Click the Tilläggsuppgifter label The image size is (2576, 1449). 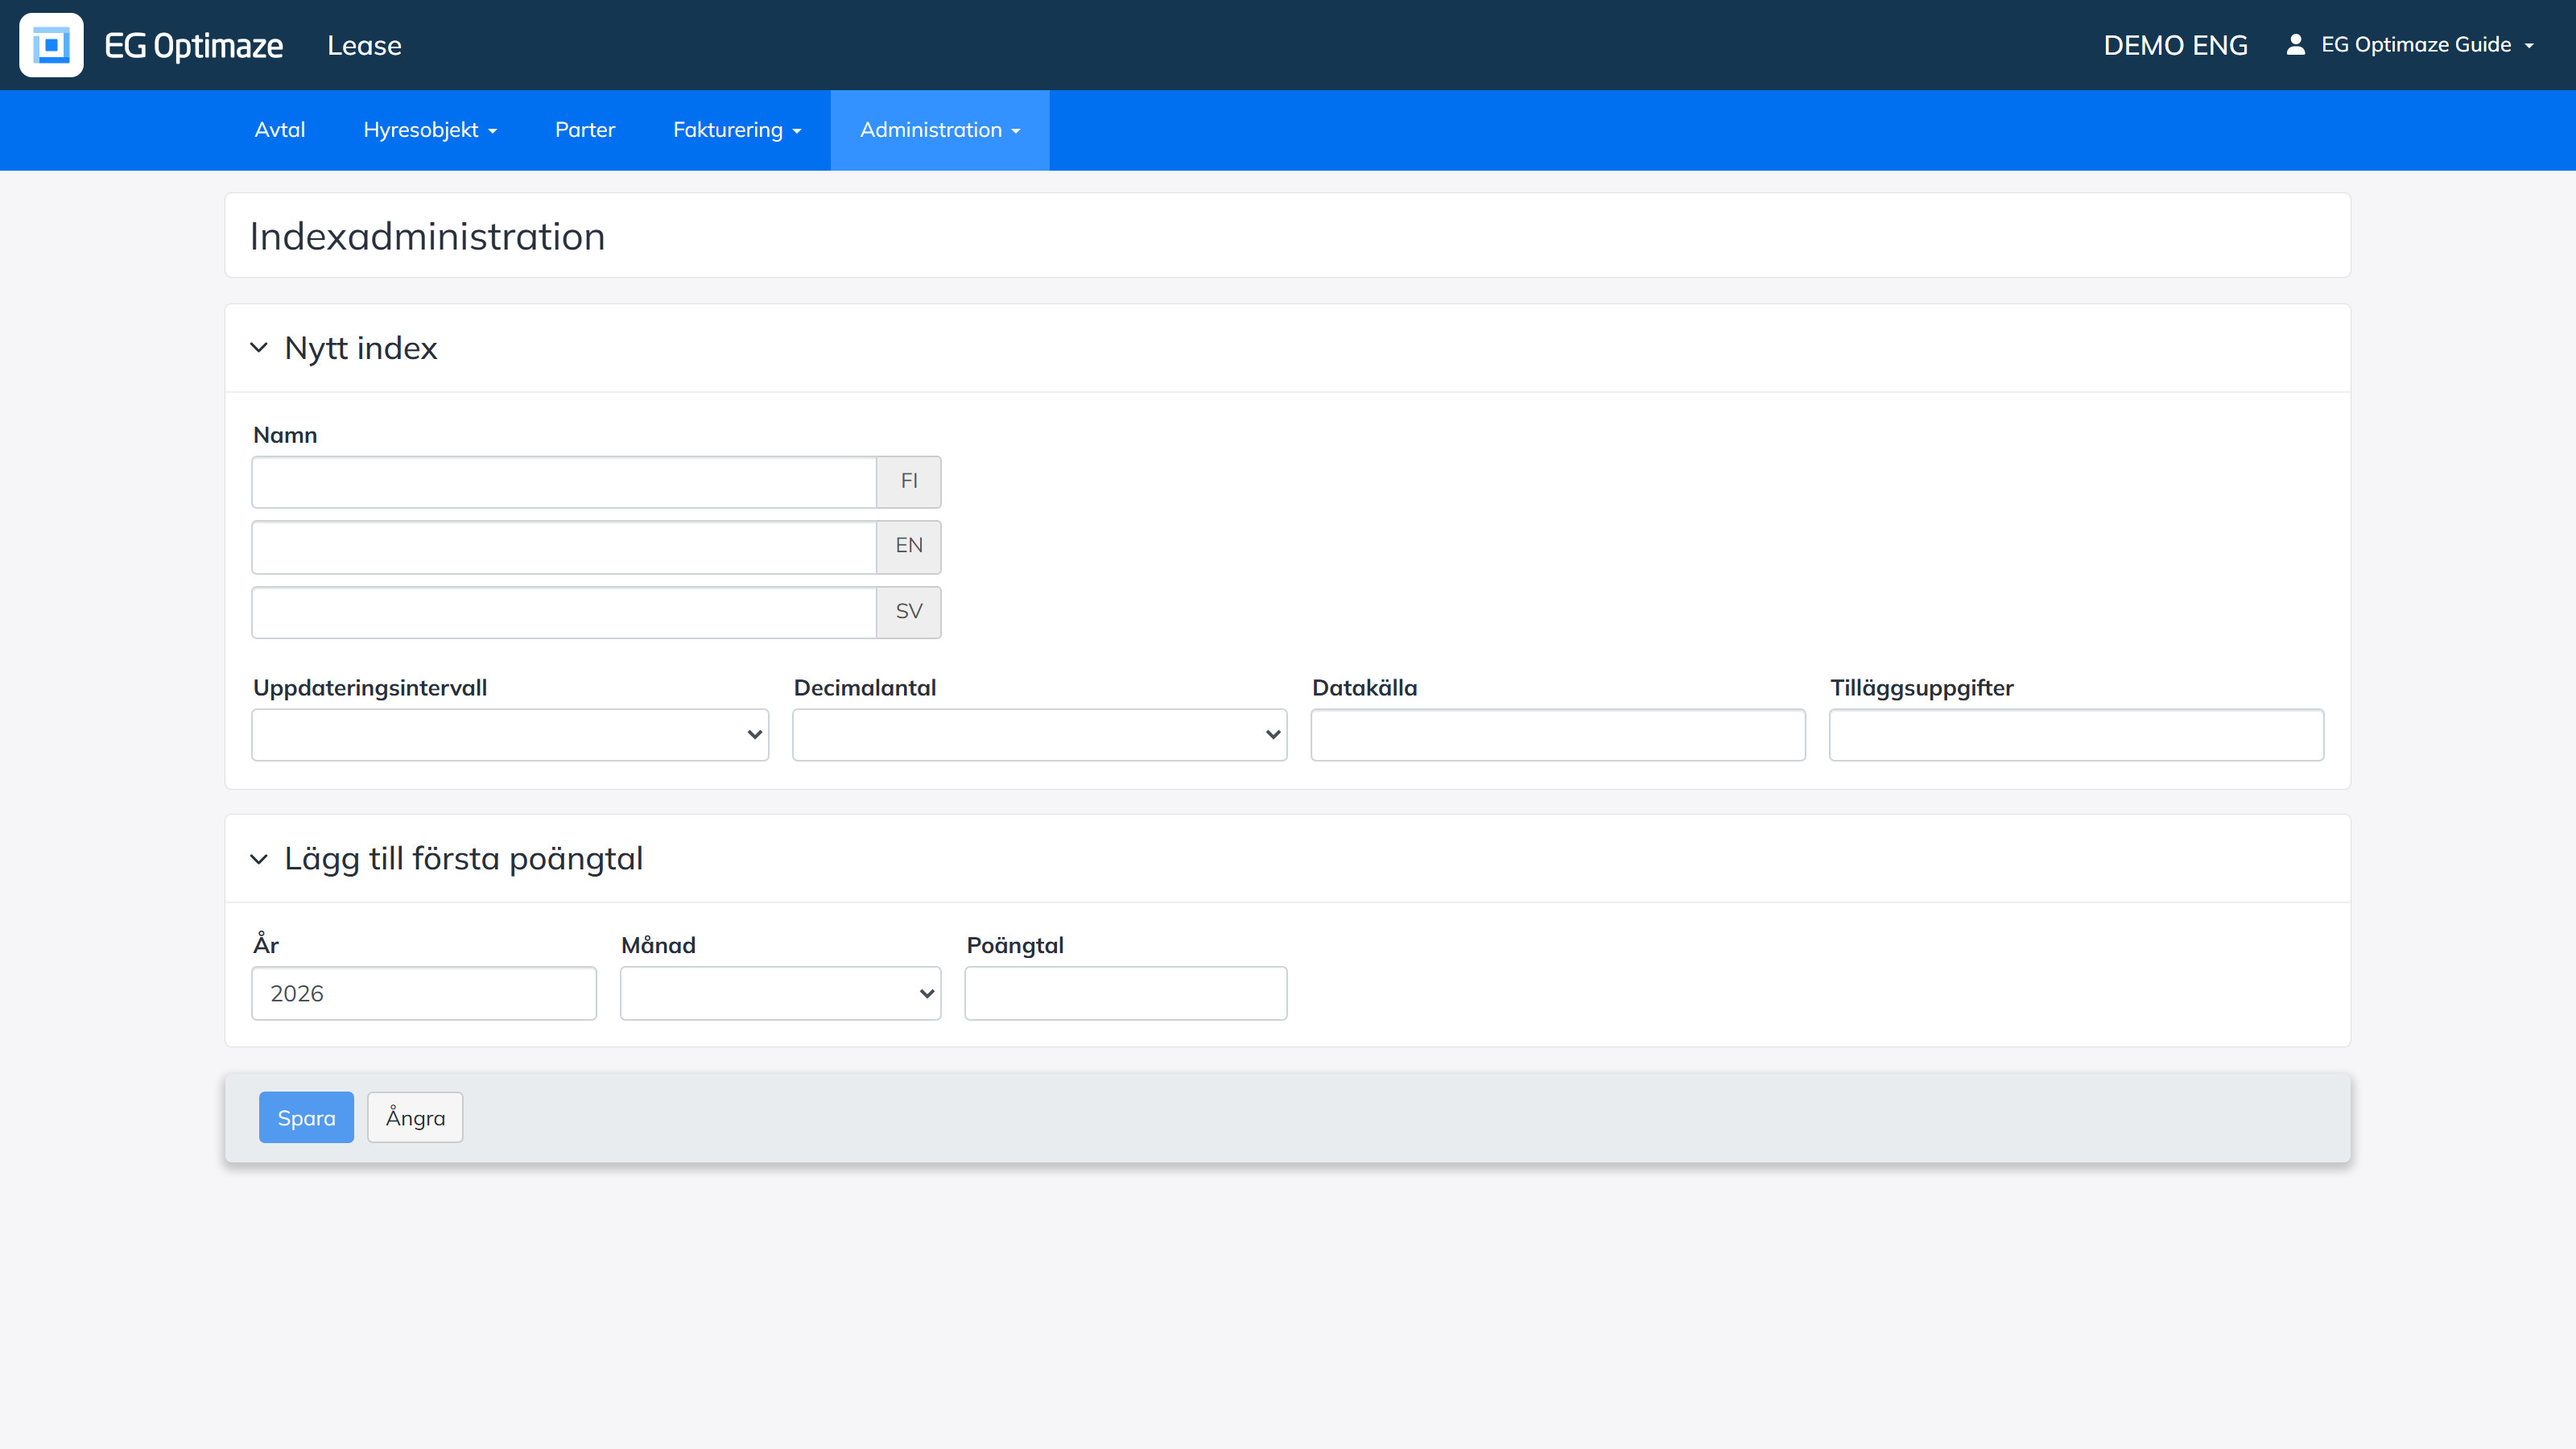[1922, 688]
